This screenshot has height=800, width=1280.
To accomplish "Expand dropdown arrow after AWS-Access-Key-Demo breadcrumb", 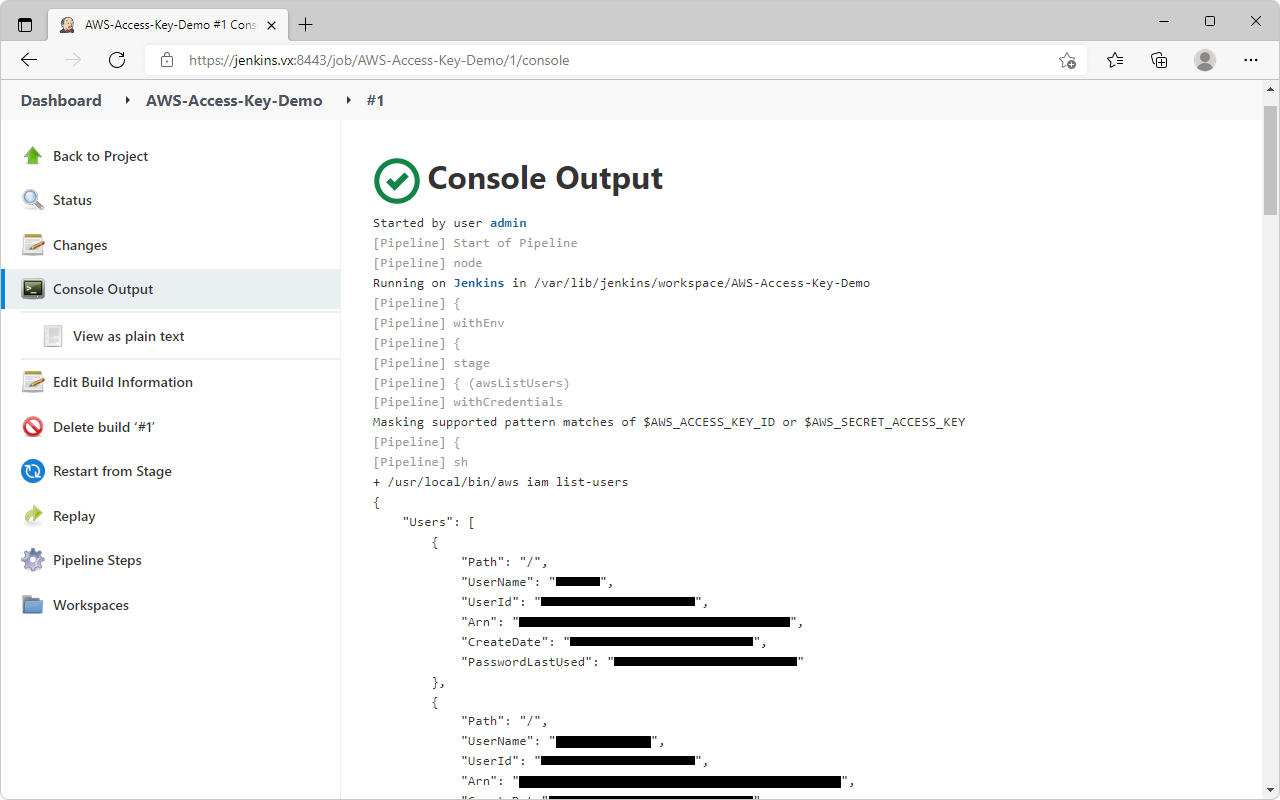I will (x=348, y=100).
